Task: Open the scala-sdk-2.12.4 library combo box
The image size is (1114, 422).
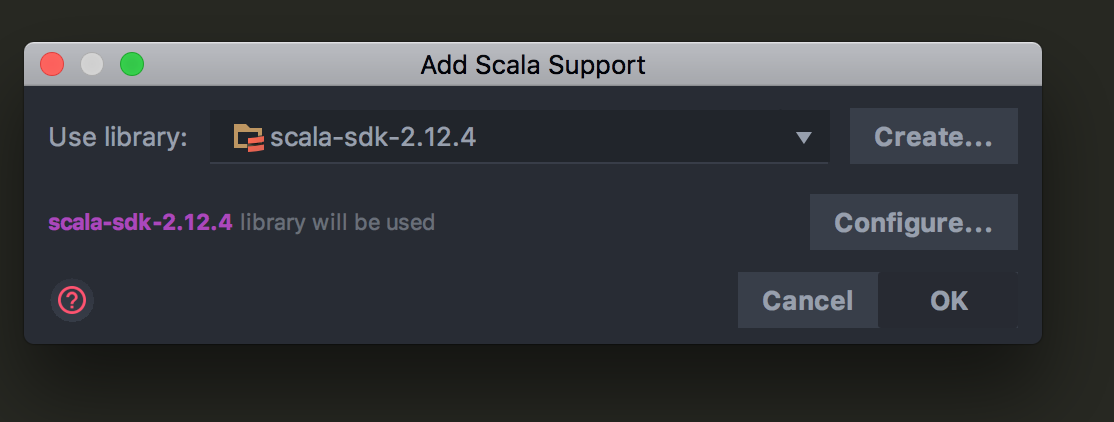Action: (x=518, y=137)
